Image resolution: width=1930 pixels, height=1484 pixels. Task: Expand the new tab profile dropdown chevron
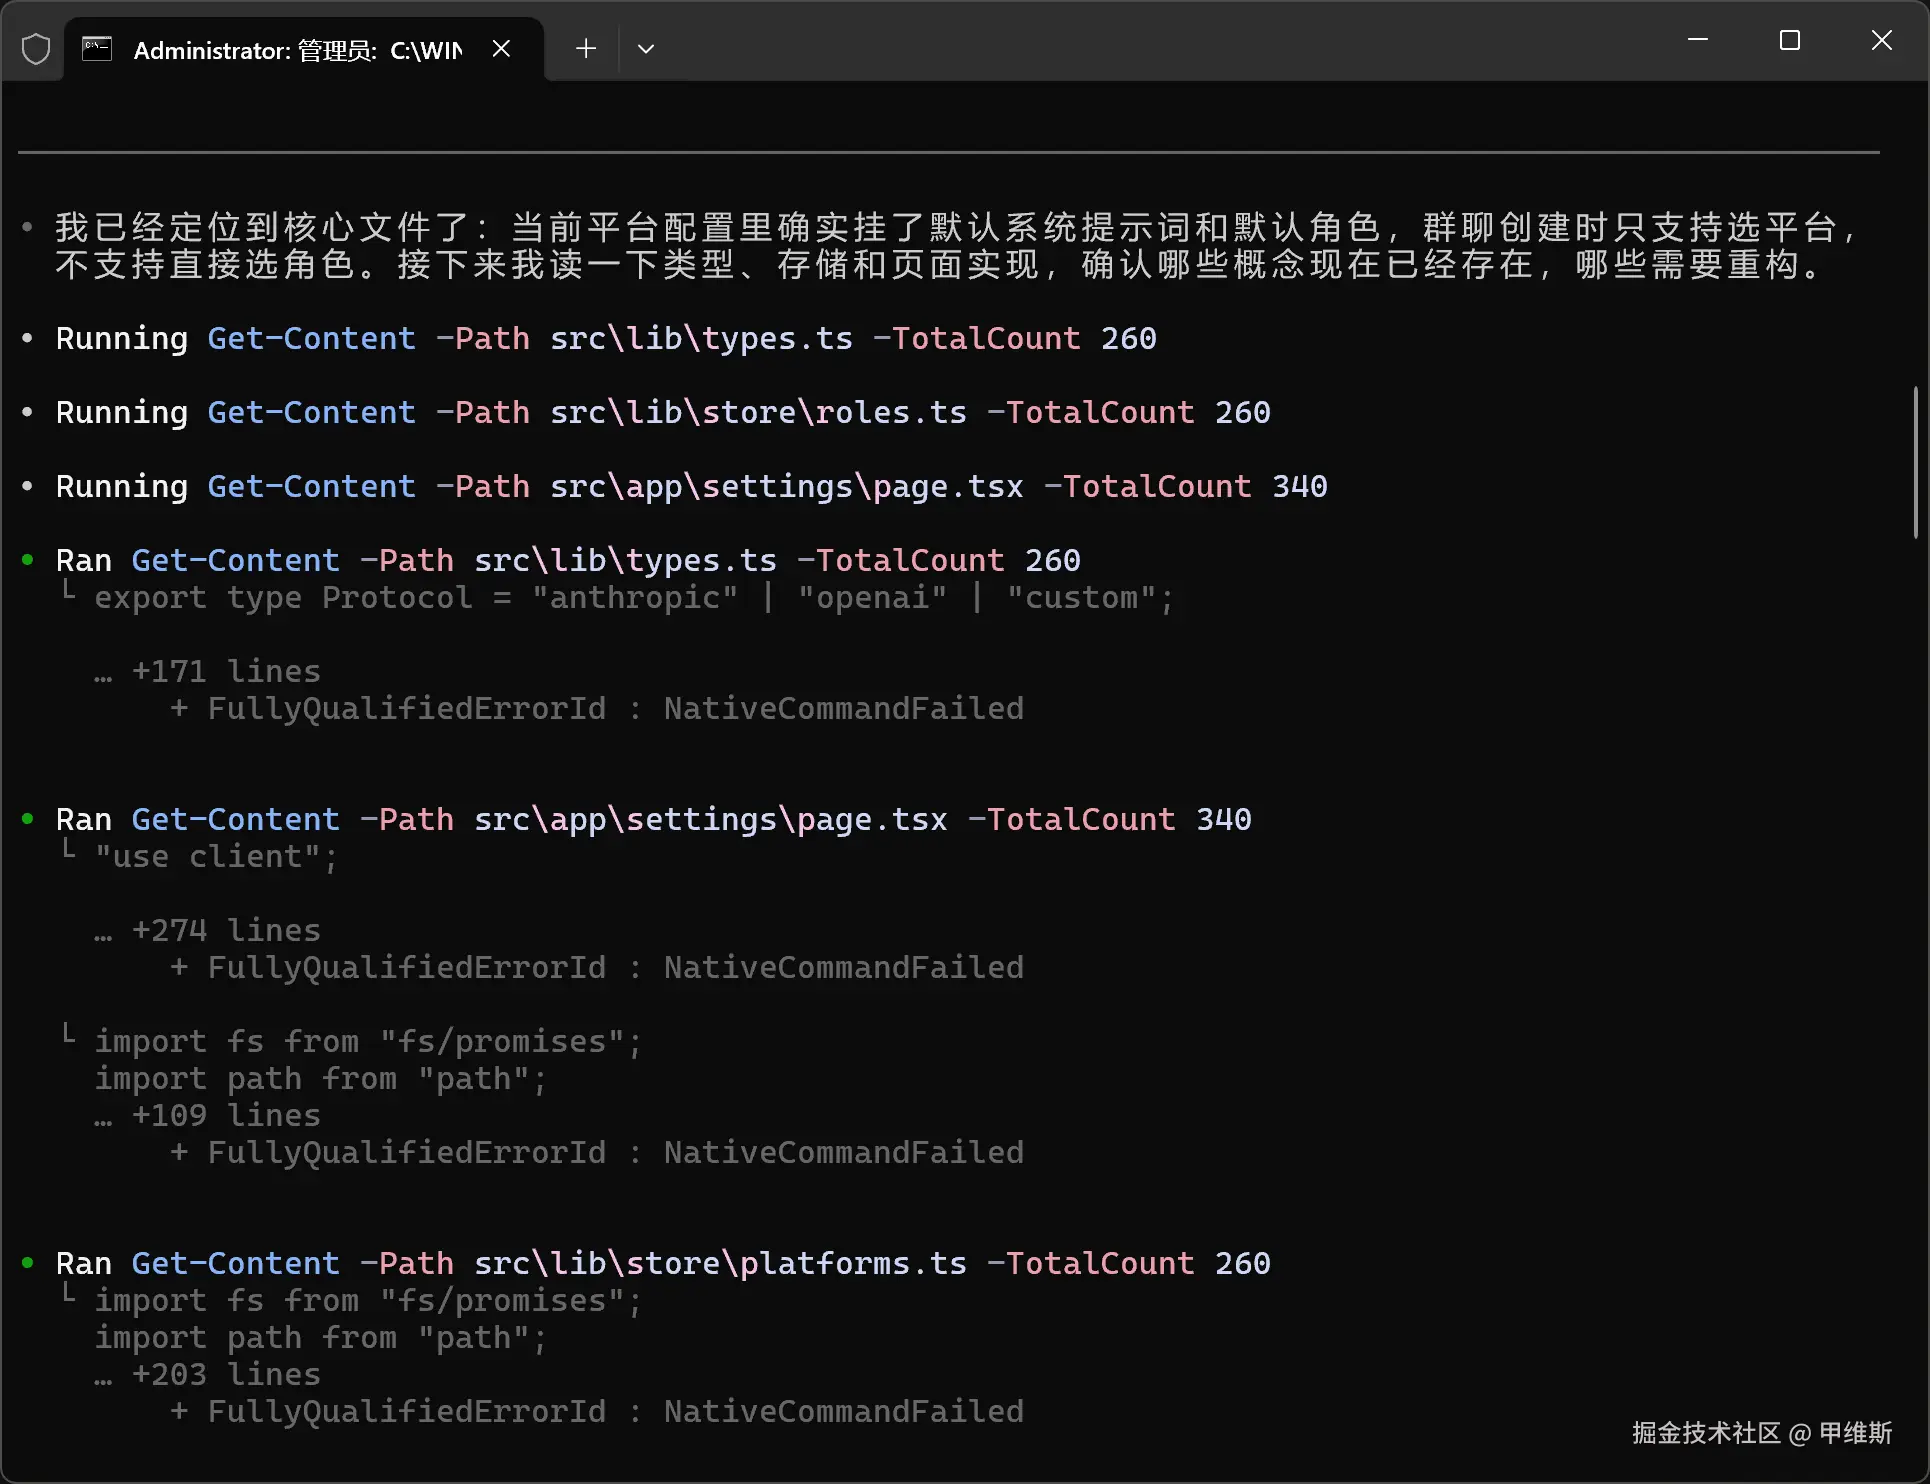click(x=646, y=48)
